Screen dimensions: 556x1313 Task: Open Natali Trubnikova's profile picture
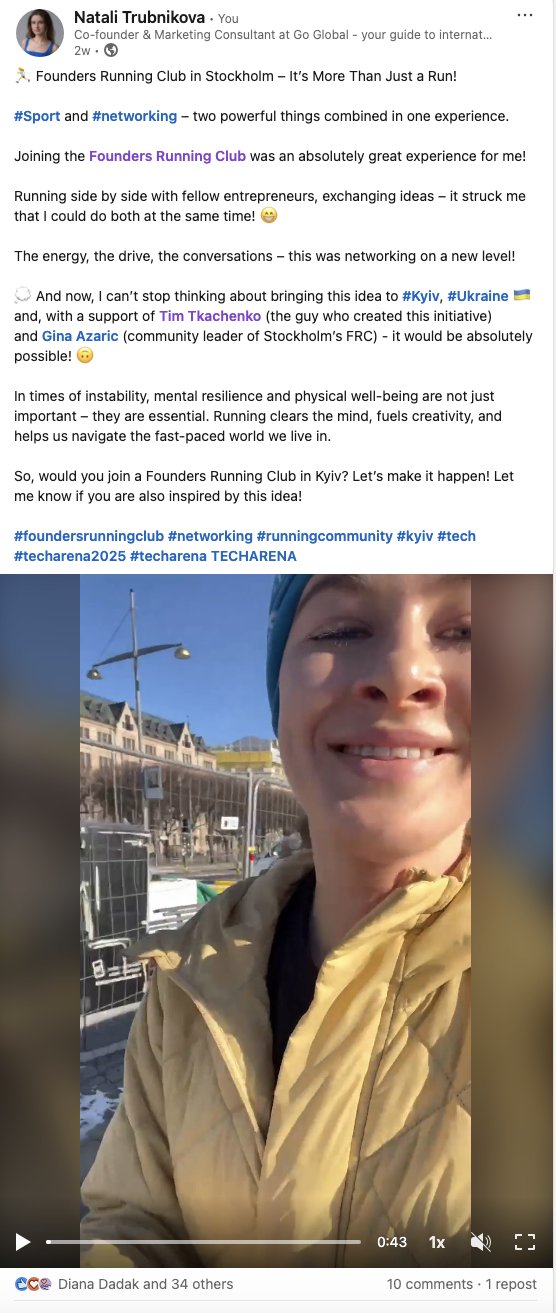[x=40, y=33]
